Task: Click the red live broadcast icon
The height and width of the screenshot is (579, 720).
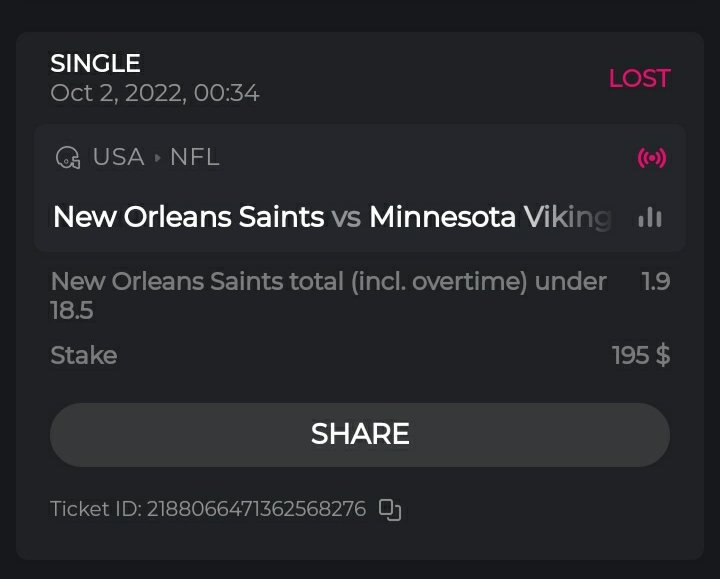Action: pos(651,158)
